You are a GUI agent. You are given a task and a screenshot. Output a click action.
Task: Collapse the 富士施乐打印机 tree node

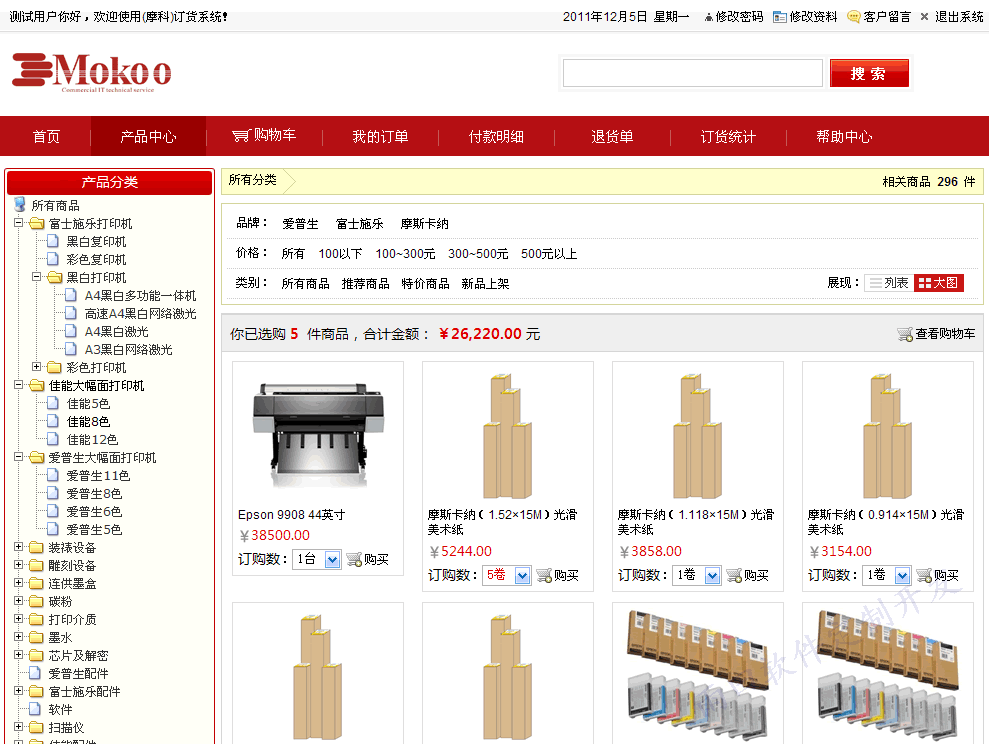pos(18,223)
